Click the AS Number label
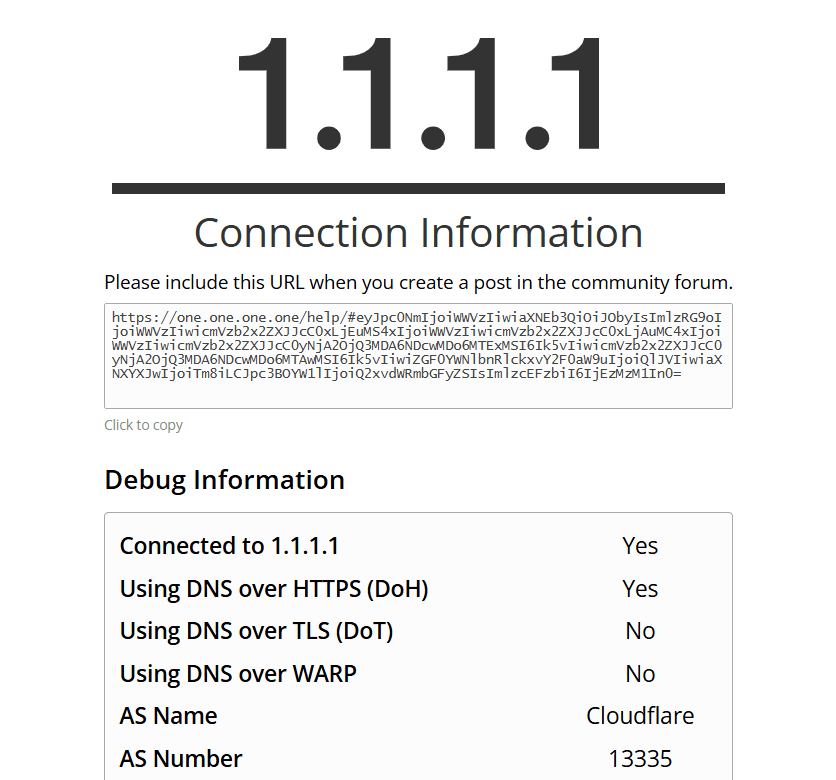836x780 pixels. [x=181, y=758]
